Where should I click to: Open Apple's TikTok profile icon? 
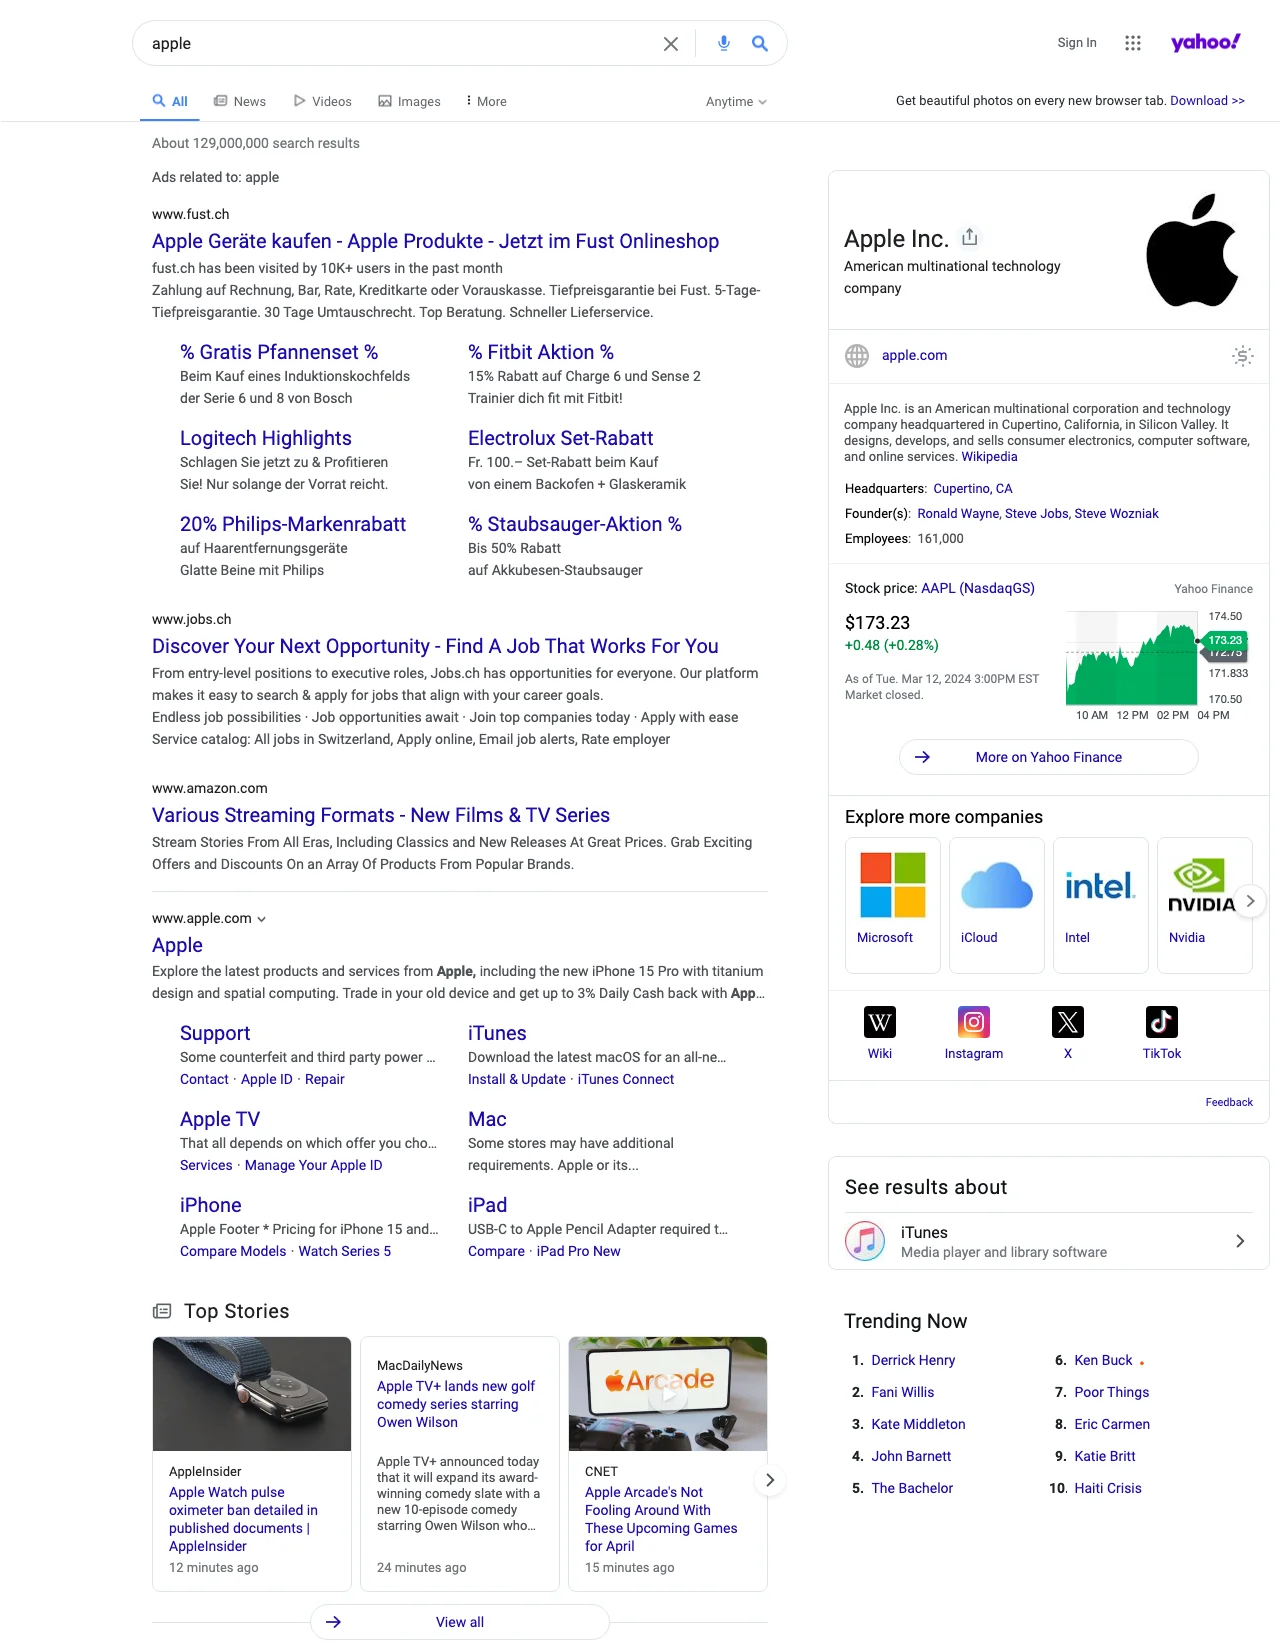(x=1162, y=1022)
